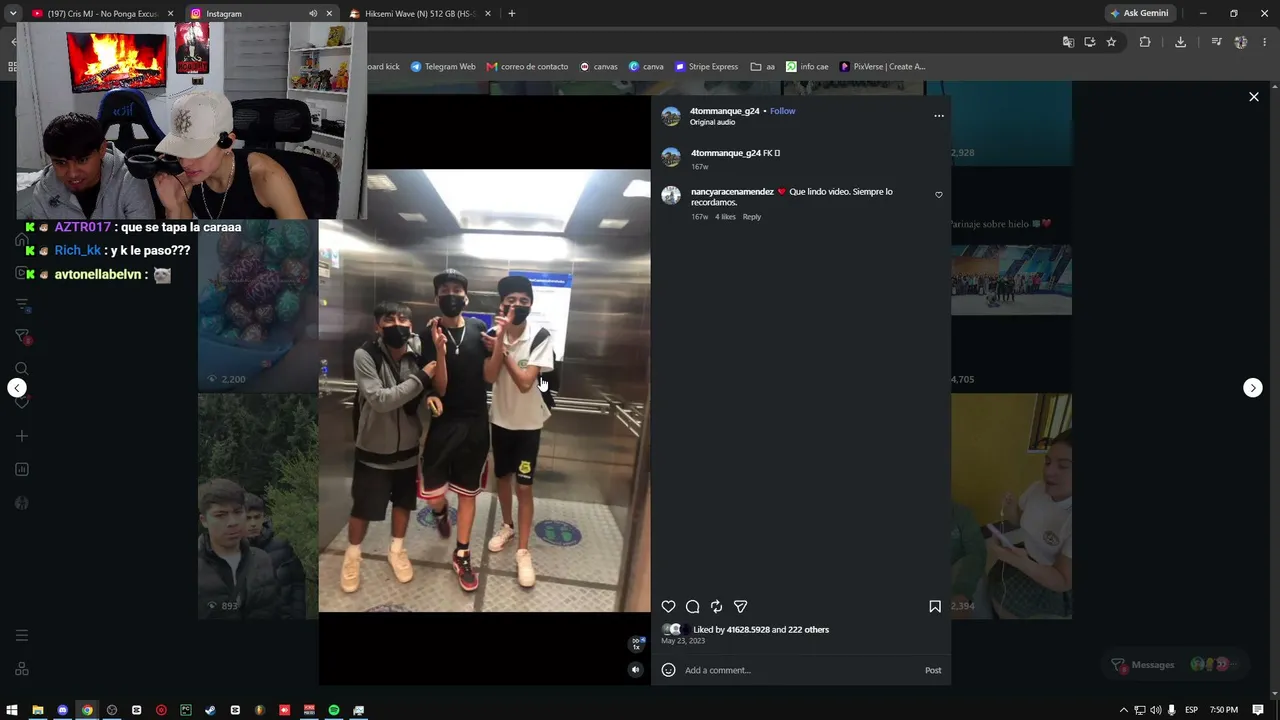Open the More menu in Instagram sidebar
Viewport: 1280px width, 720px height.
[21, 636]
